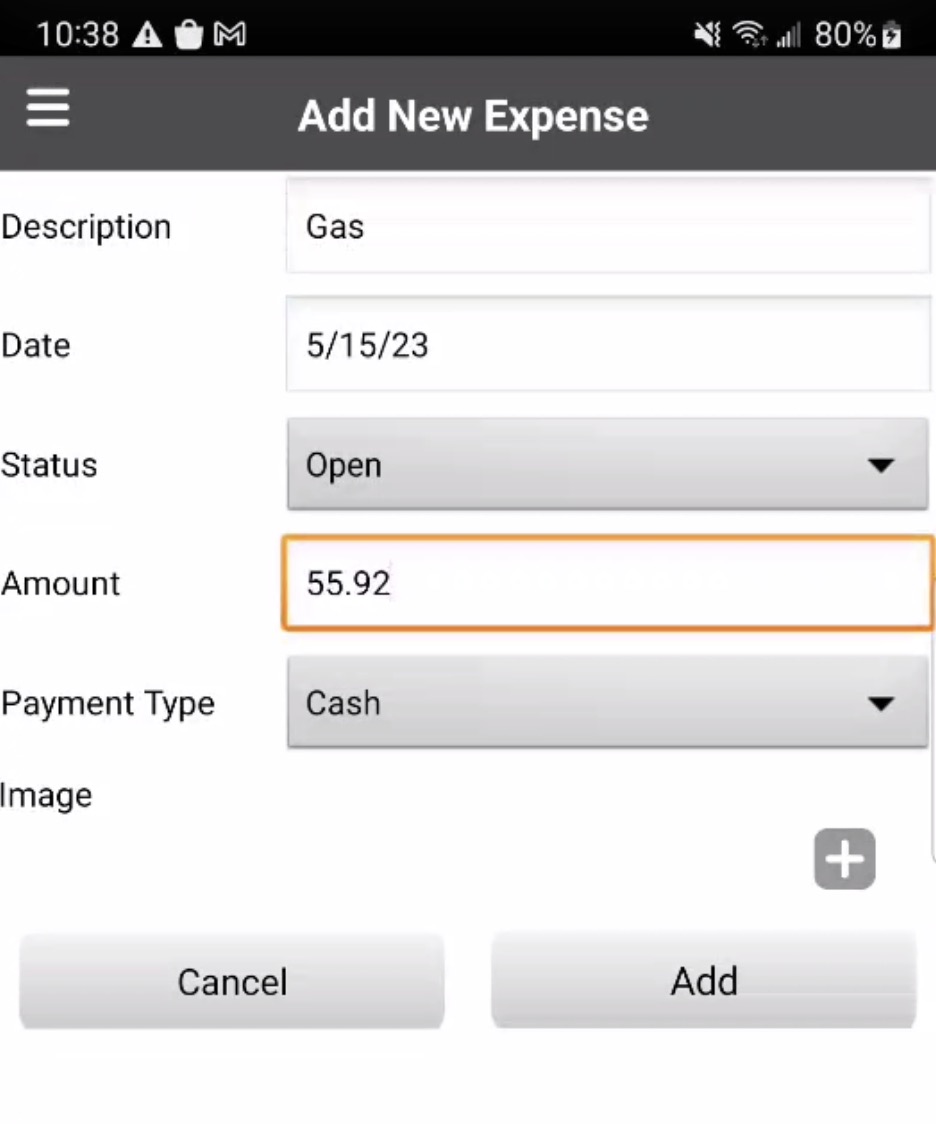Tap the Date field showing 5/15/23

tap(607, 346)
